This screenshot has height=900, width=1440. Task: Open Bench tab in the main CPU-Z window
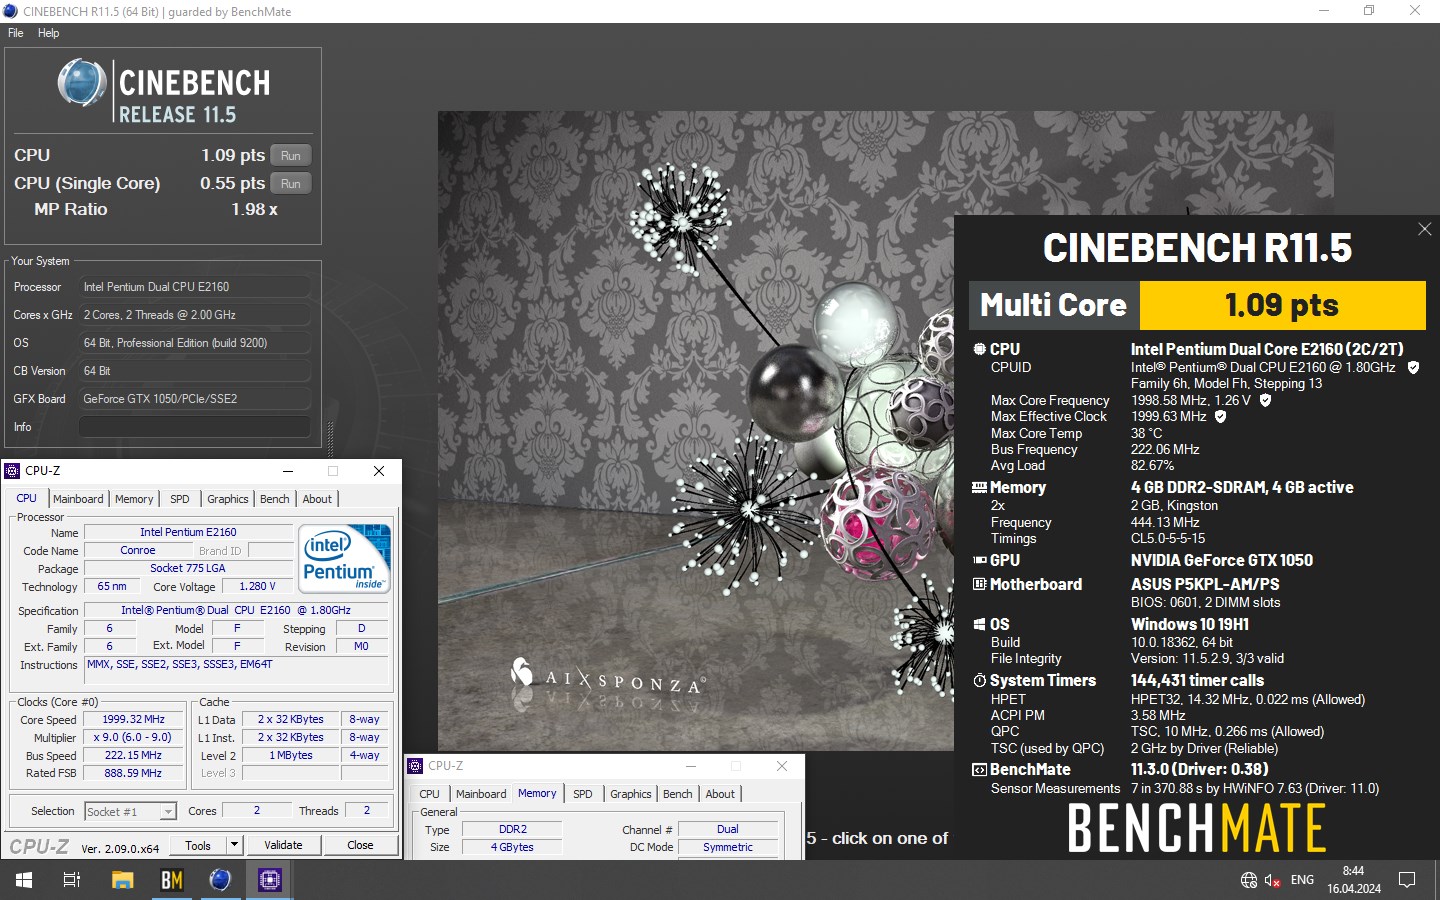coord(275,499)
